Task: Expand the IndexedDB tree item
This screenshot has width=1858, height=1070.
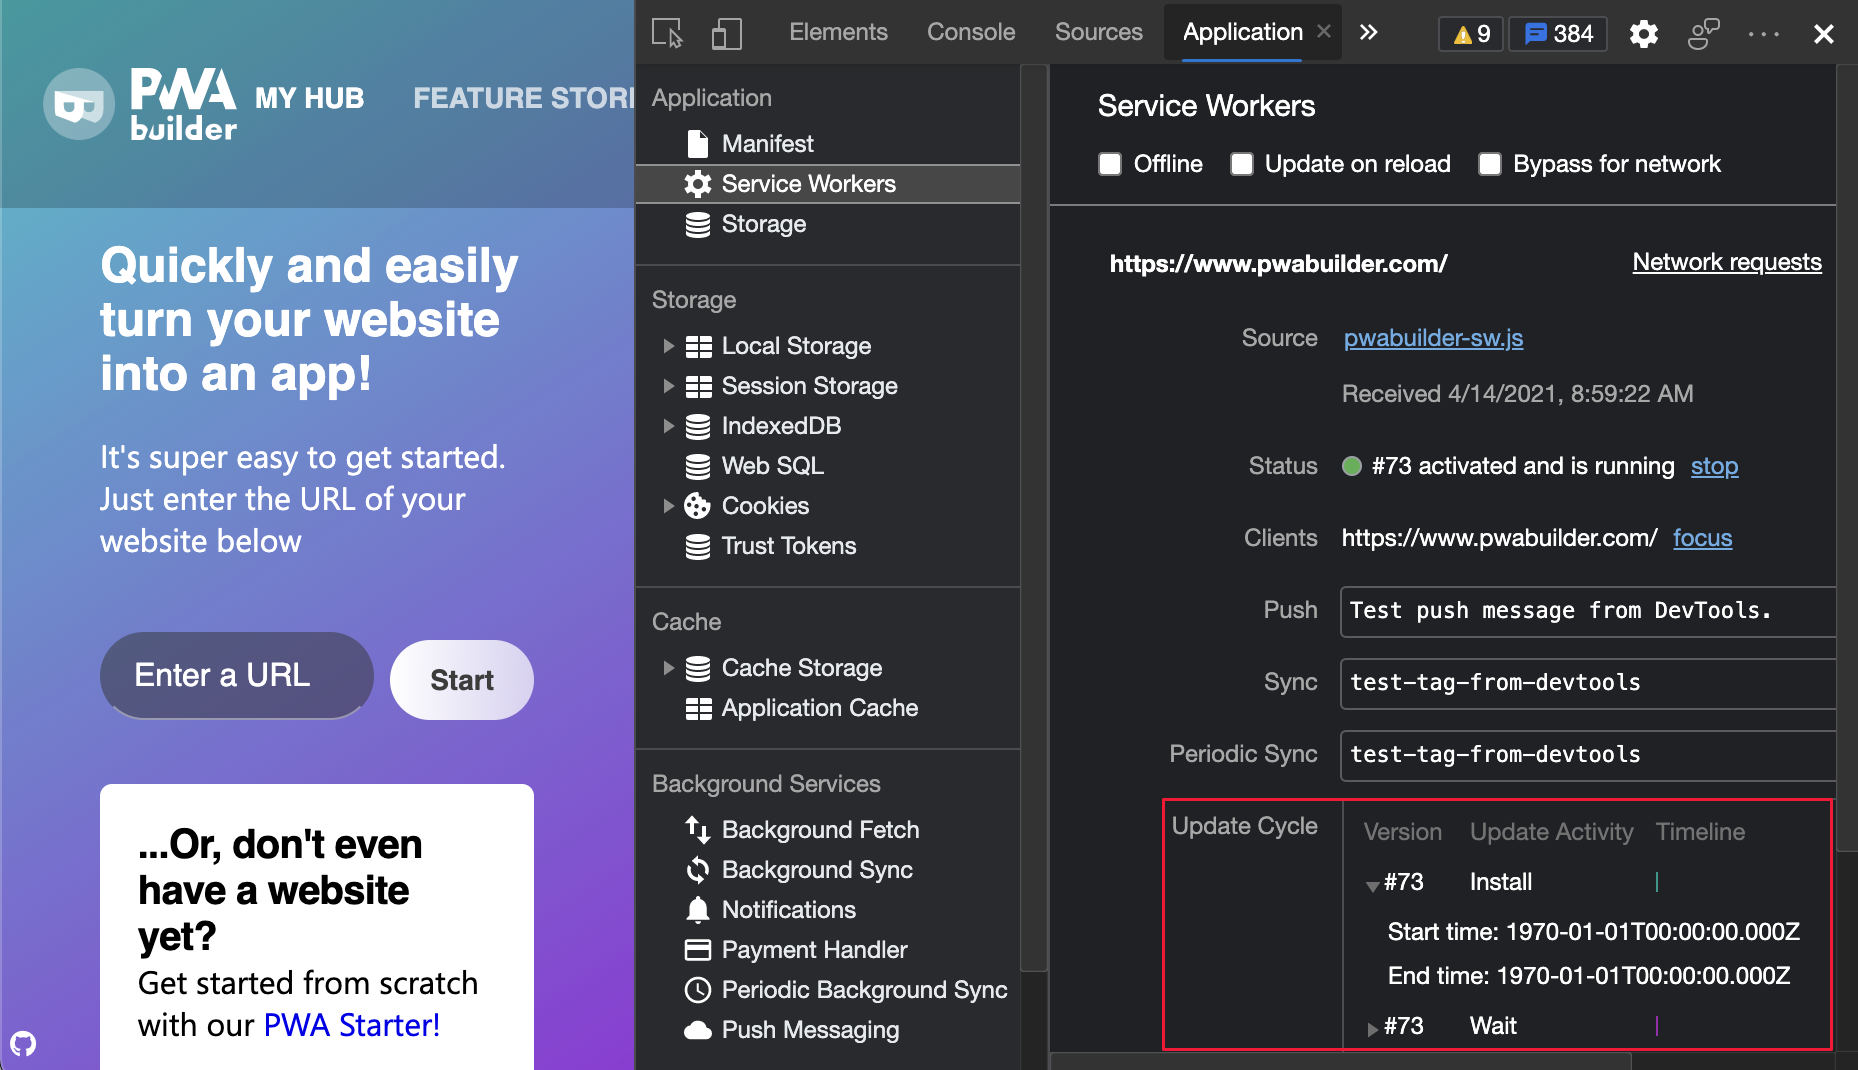Action: 669,425
